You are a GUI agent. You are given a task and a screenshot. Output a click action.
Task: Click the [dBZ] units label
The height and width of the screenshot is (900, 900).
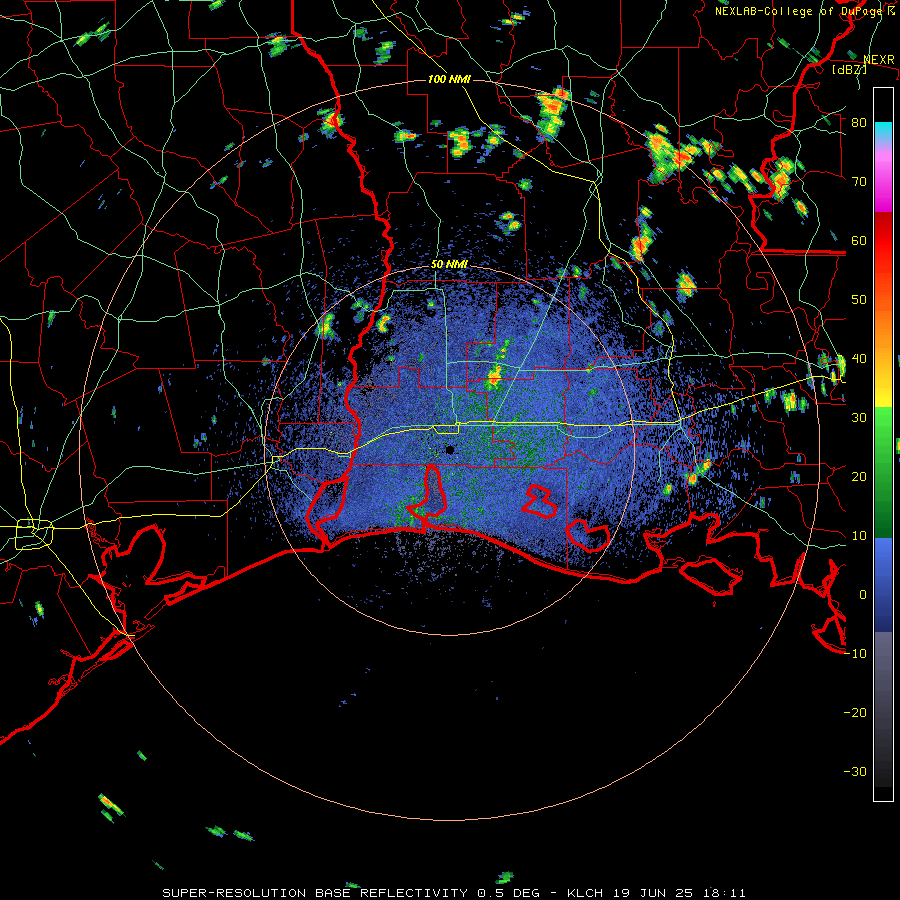pyautogui.click(x=849, y=69)
